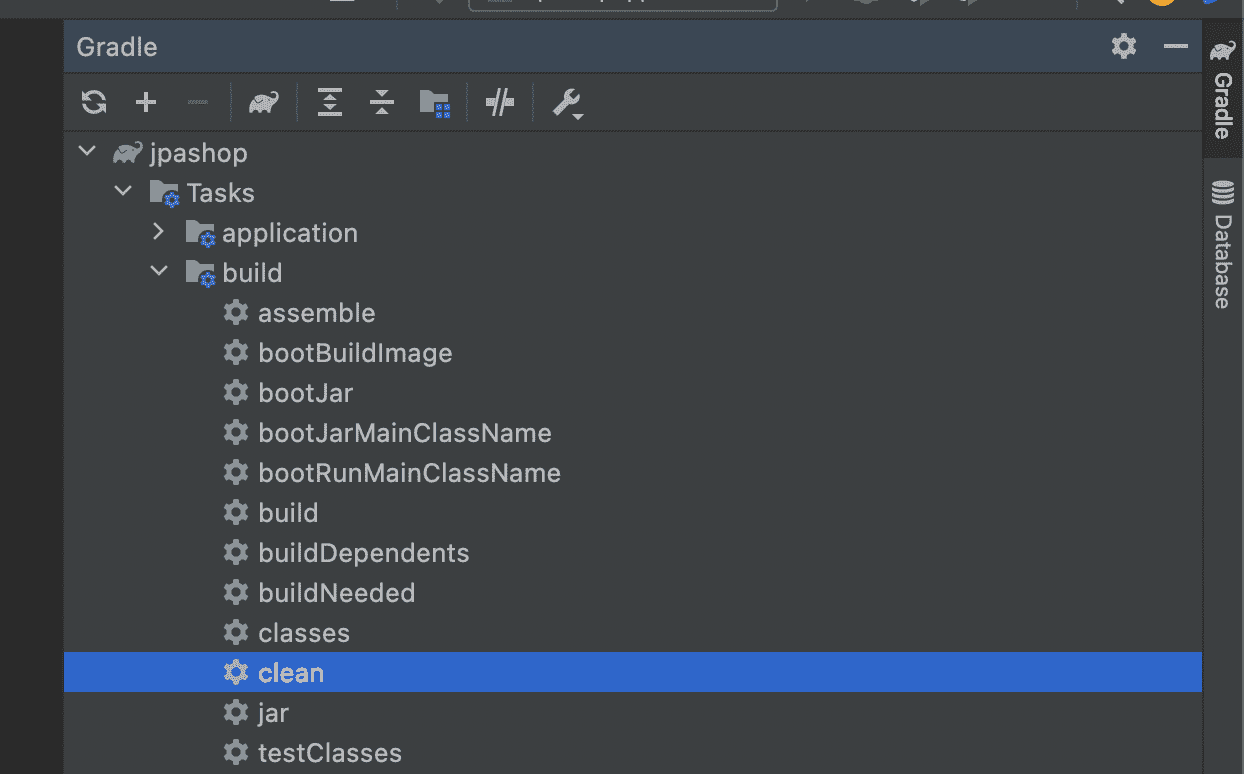The height and width of the screenshot is (774, 1244).
Task: Hide the Gradle tool window
Action: point(1176,46)
